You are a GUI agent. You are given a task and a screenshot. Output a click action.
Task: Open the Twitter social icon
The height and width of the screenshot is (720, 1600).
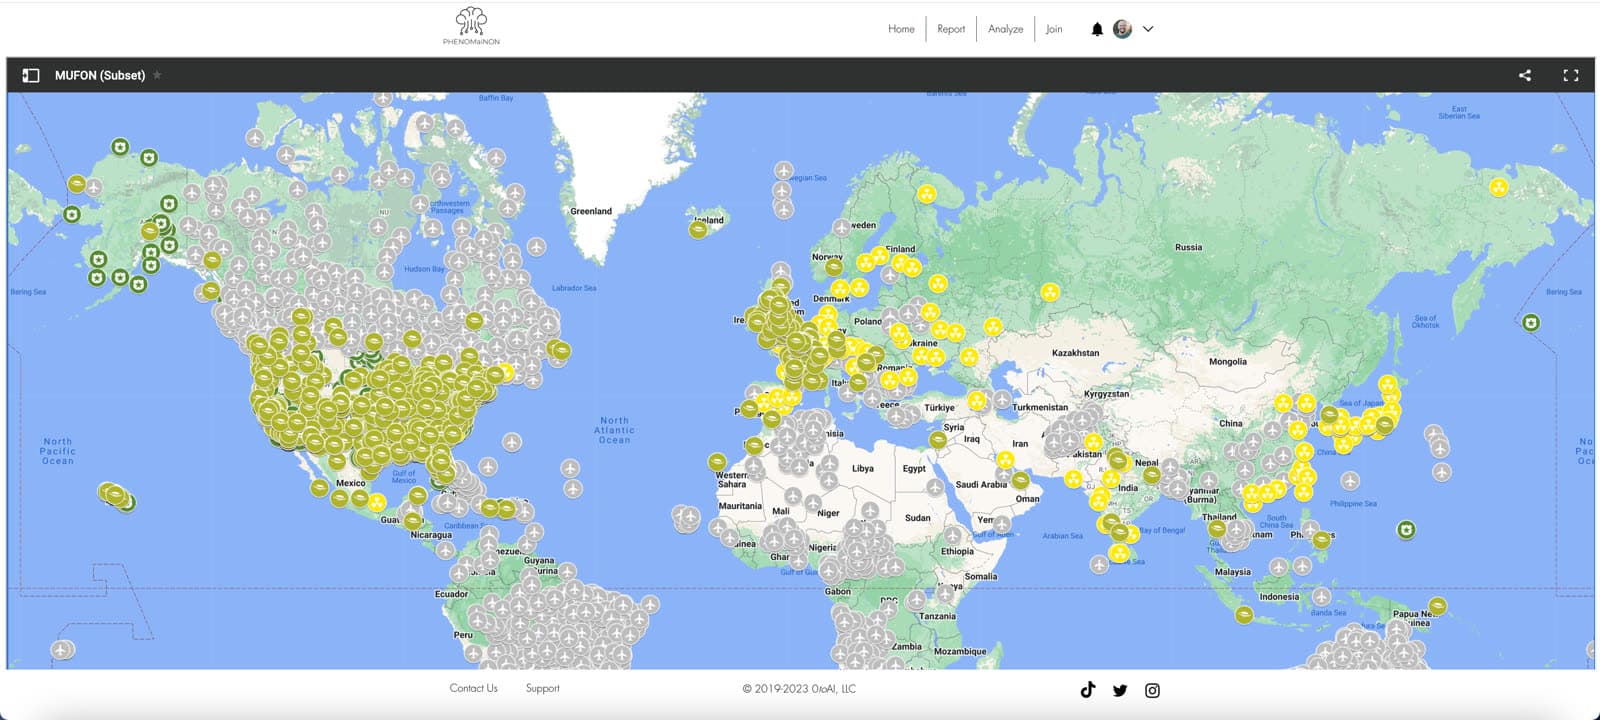coord(1120,690)
